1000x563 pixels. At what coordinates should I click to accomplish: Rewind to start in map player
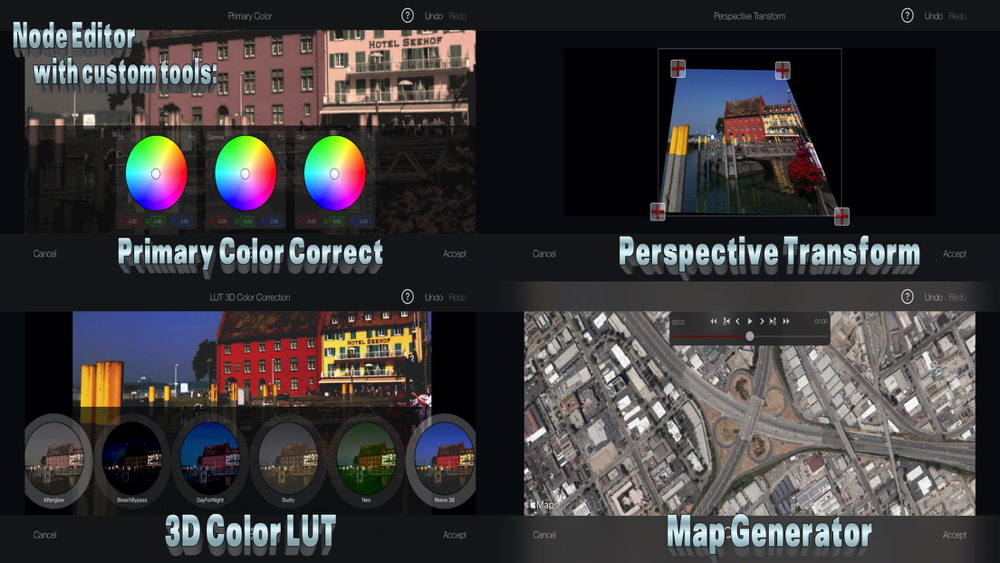(714, 321)
